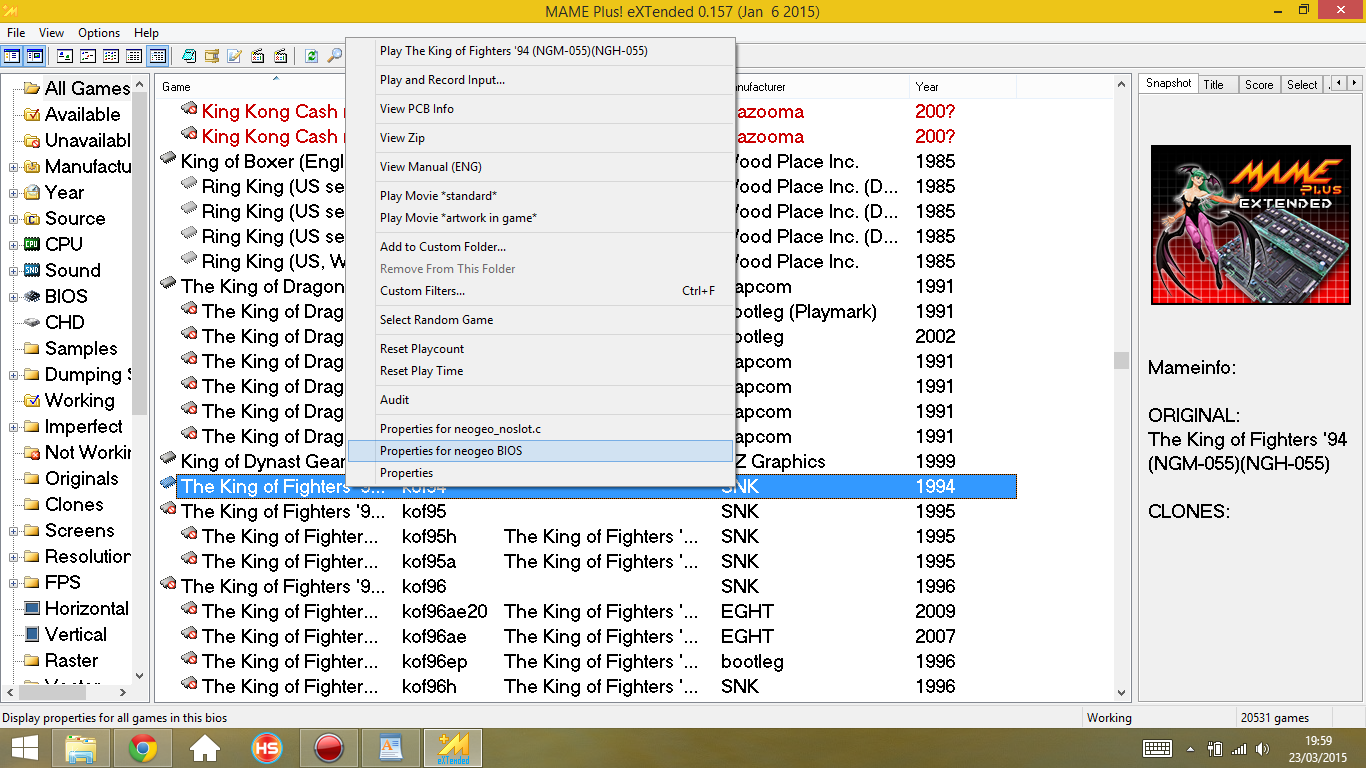Open the File menu
Image resolution: width=1366 pixels, height=768 pixels.
pyautogui.click(x=16, y=33)
